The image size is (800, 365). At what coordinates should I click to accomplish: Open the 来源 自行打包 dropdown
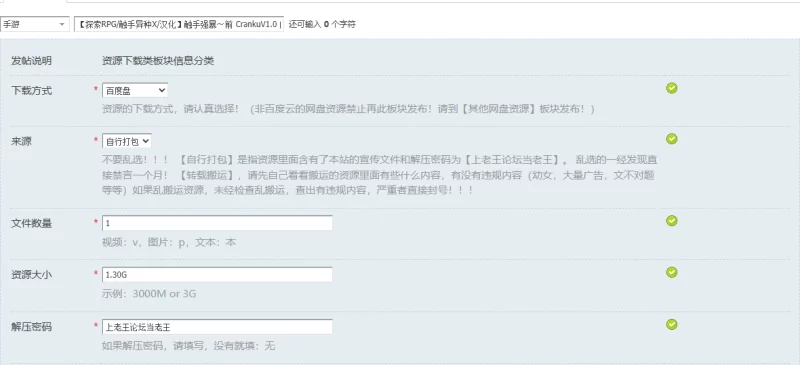[x=127, y=141]
